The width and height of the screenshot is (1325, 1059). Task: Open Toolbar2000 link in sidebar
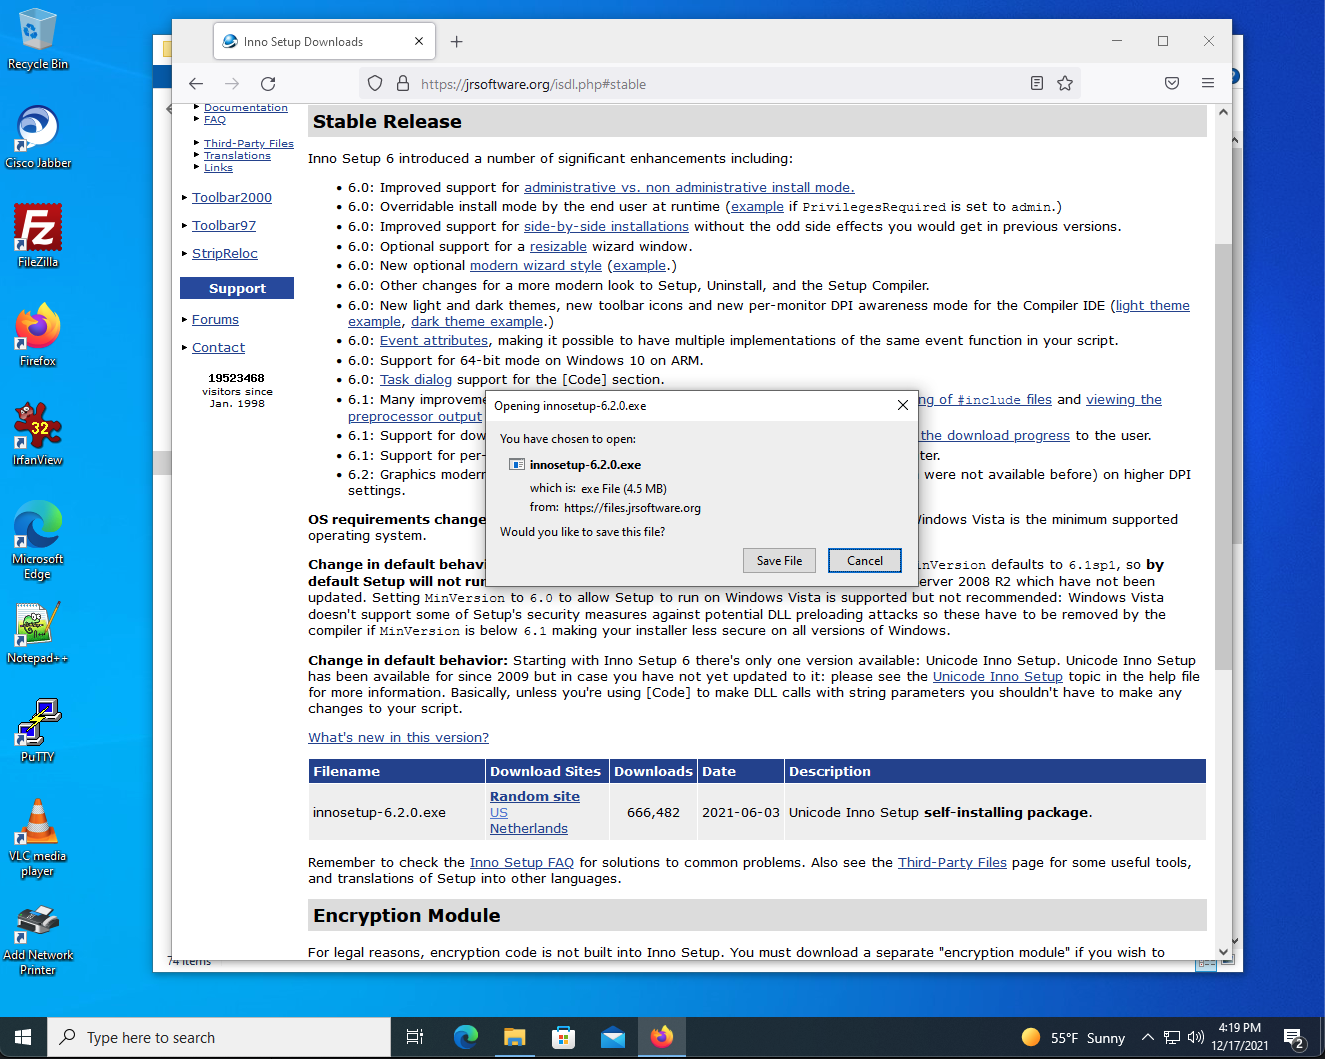[232, 198]
